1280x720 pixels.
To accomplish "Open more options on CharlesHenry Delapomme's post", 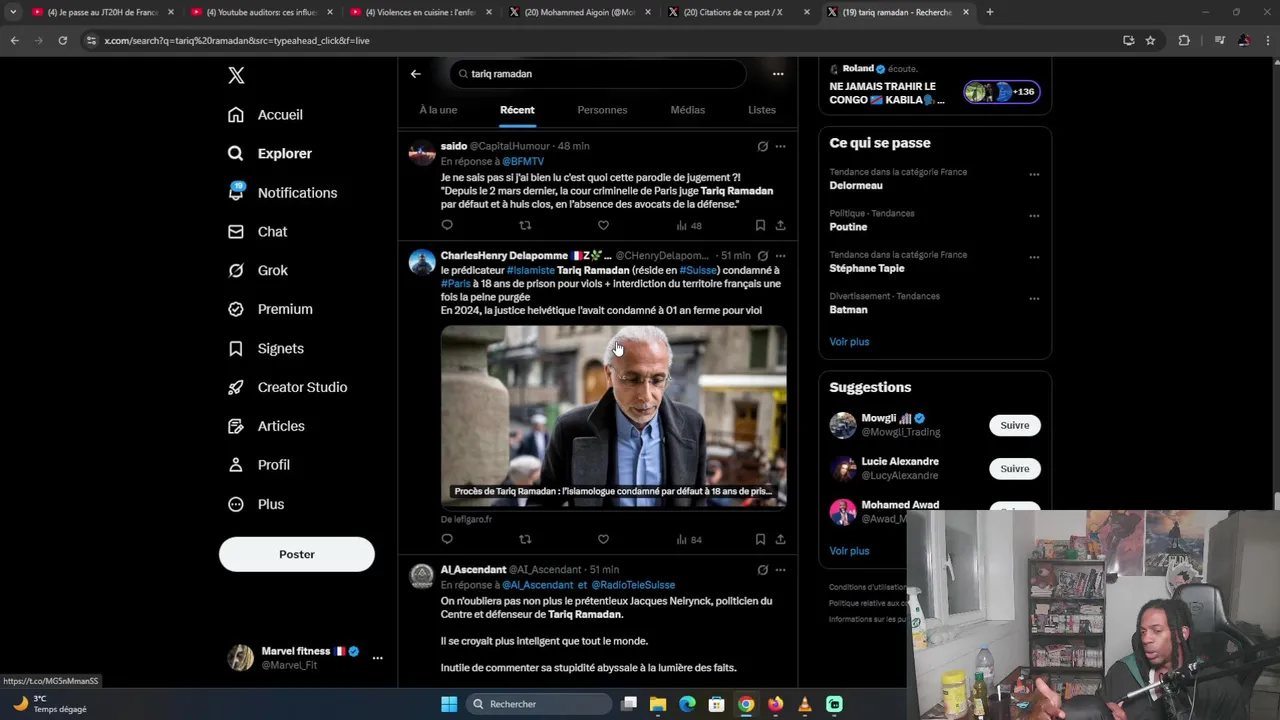I will [781, 256].
